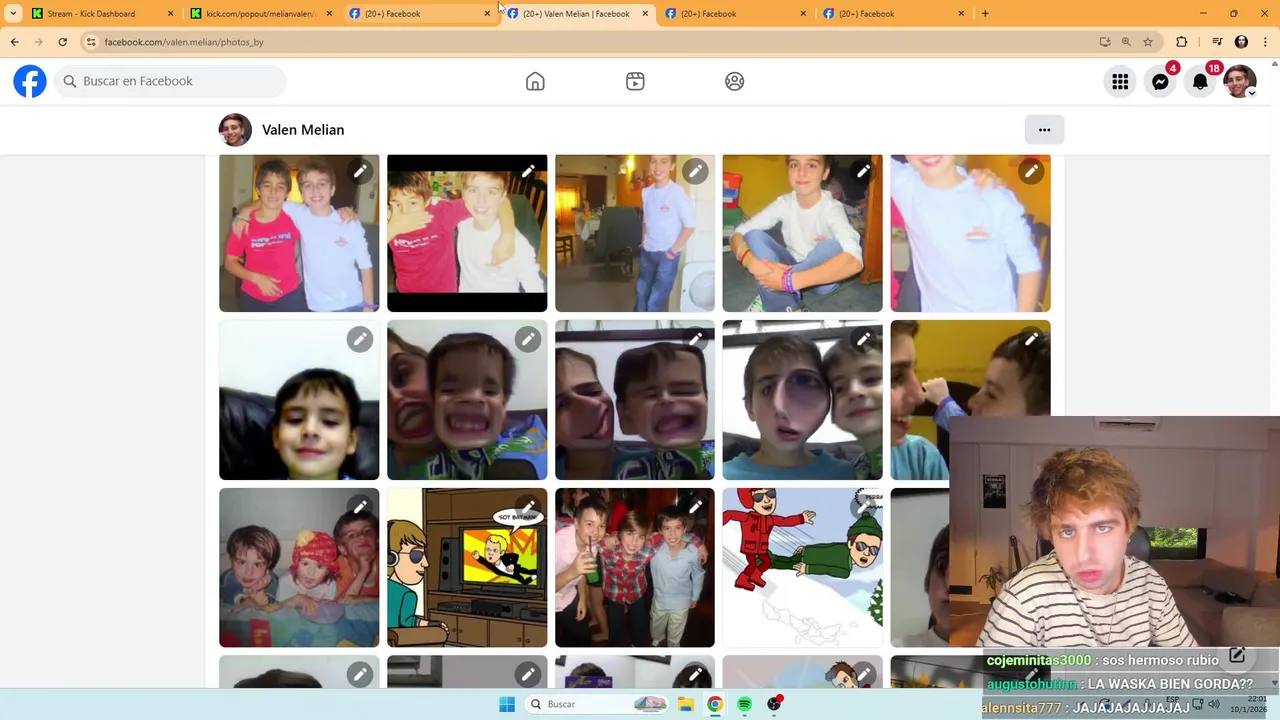Bookmark this page with the star icon
The width and height of the screenshot is (1280, 720).
[1148, 42]
